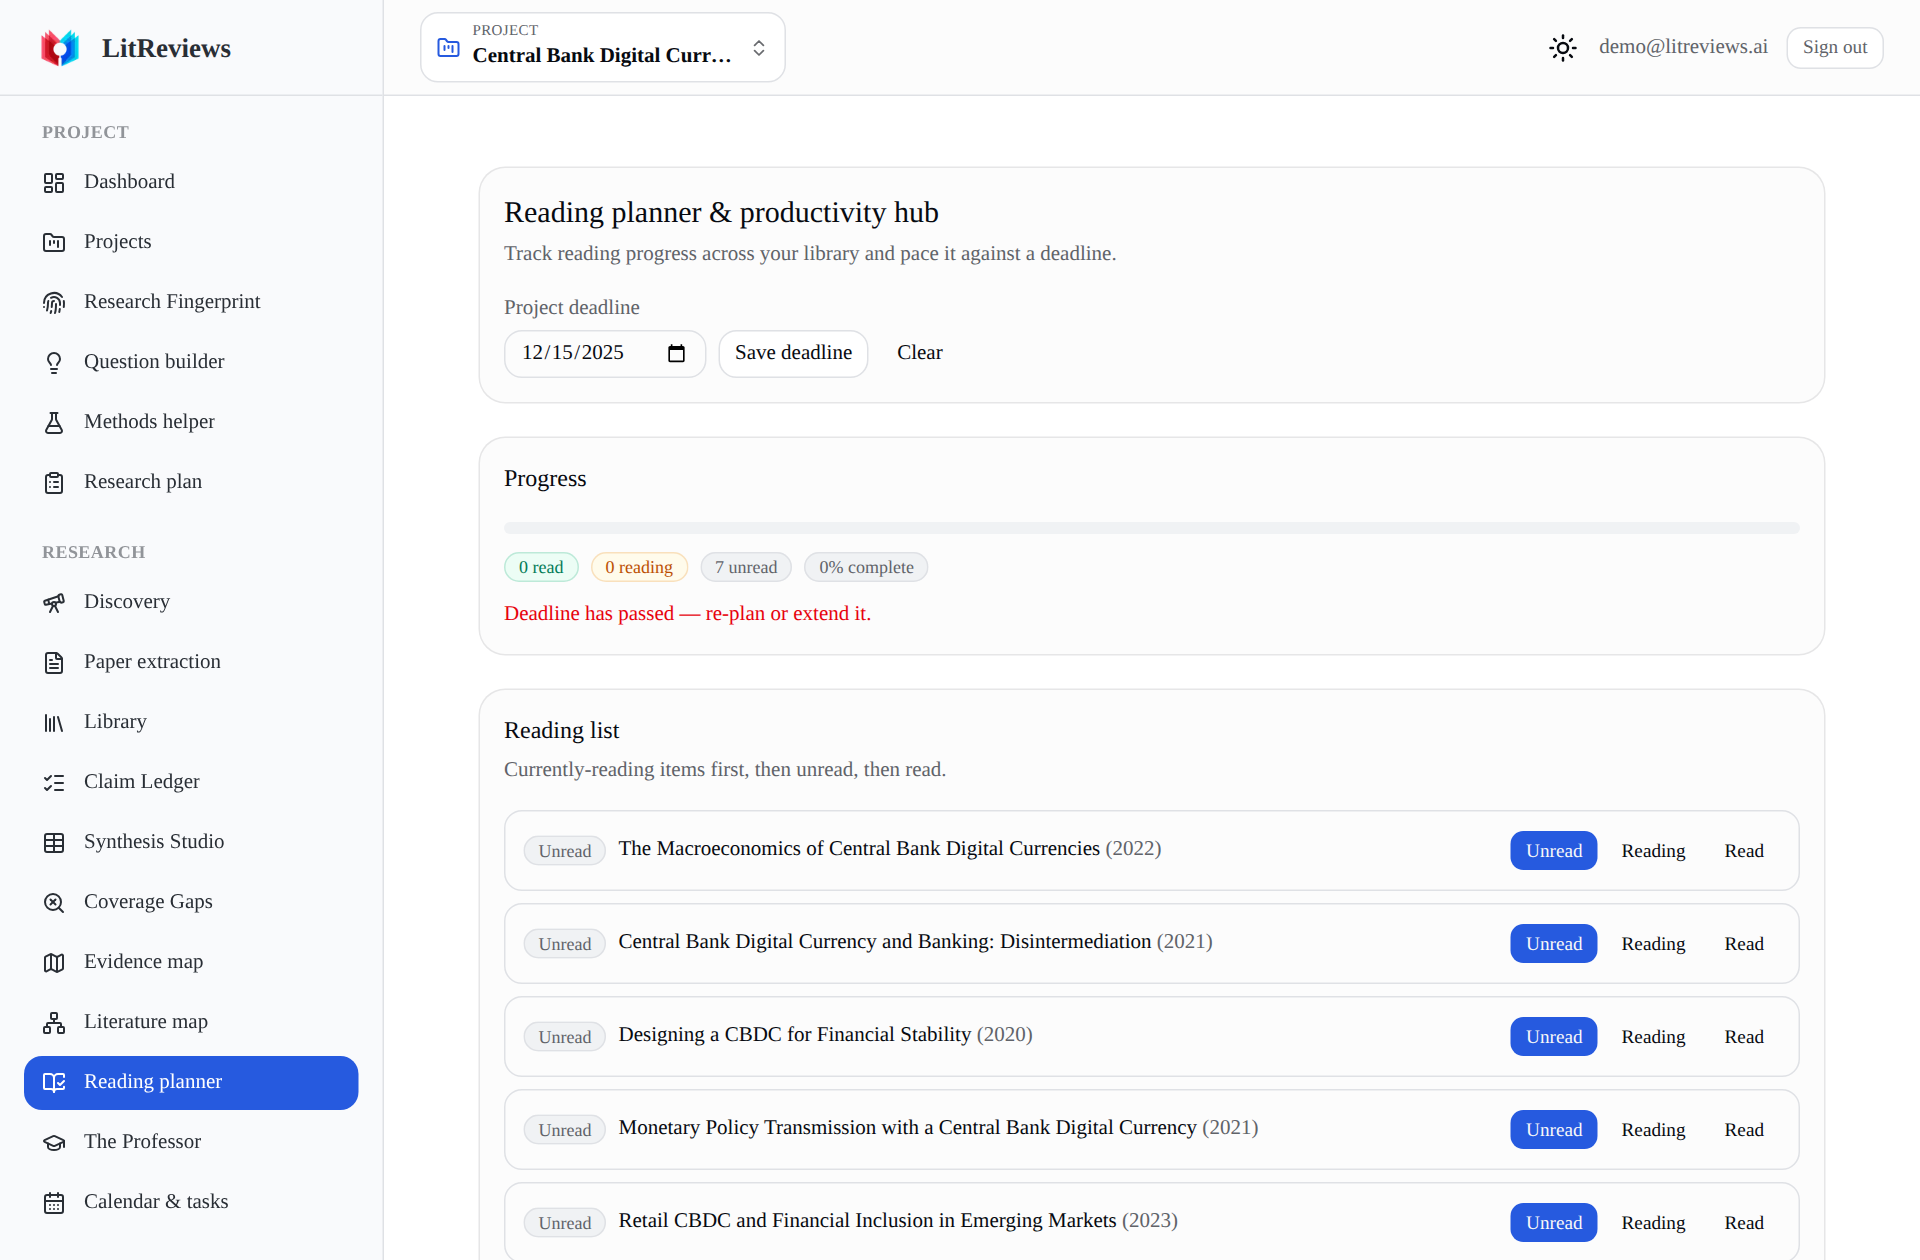The height and width of the screenshot is (1260, 1920).
Task: Mark The Macroeconomics of CBDC as Unread
Action: 1553,851
